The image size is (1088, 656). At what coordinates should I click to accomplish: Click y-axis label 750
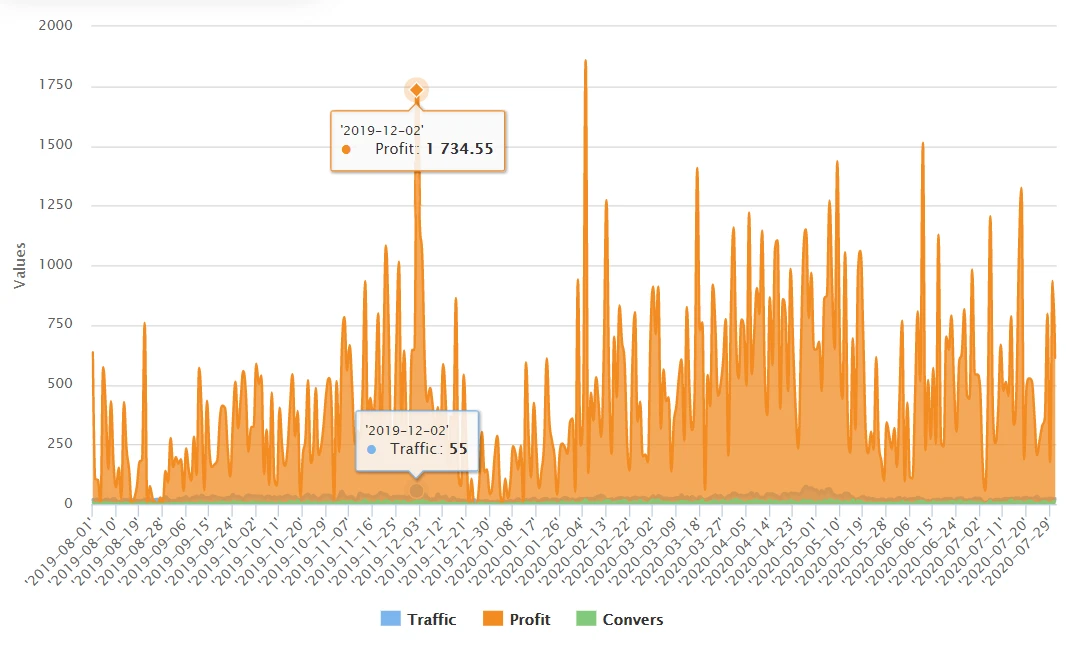coord(59,323)
